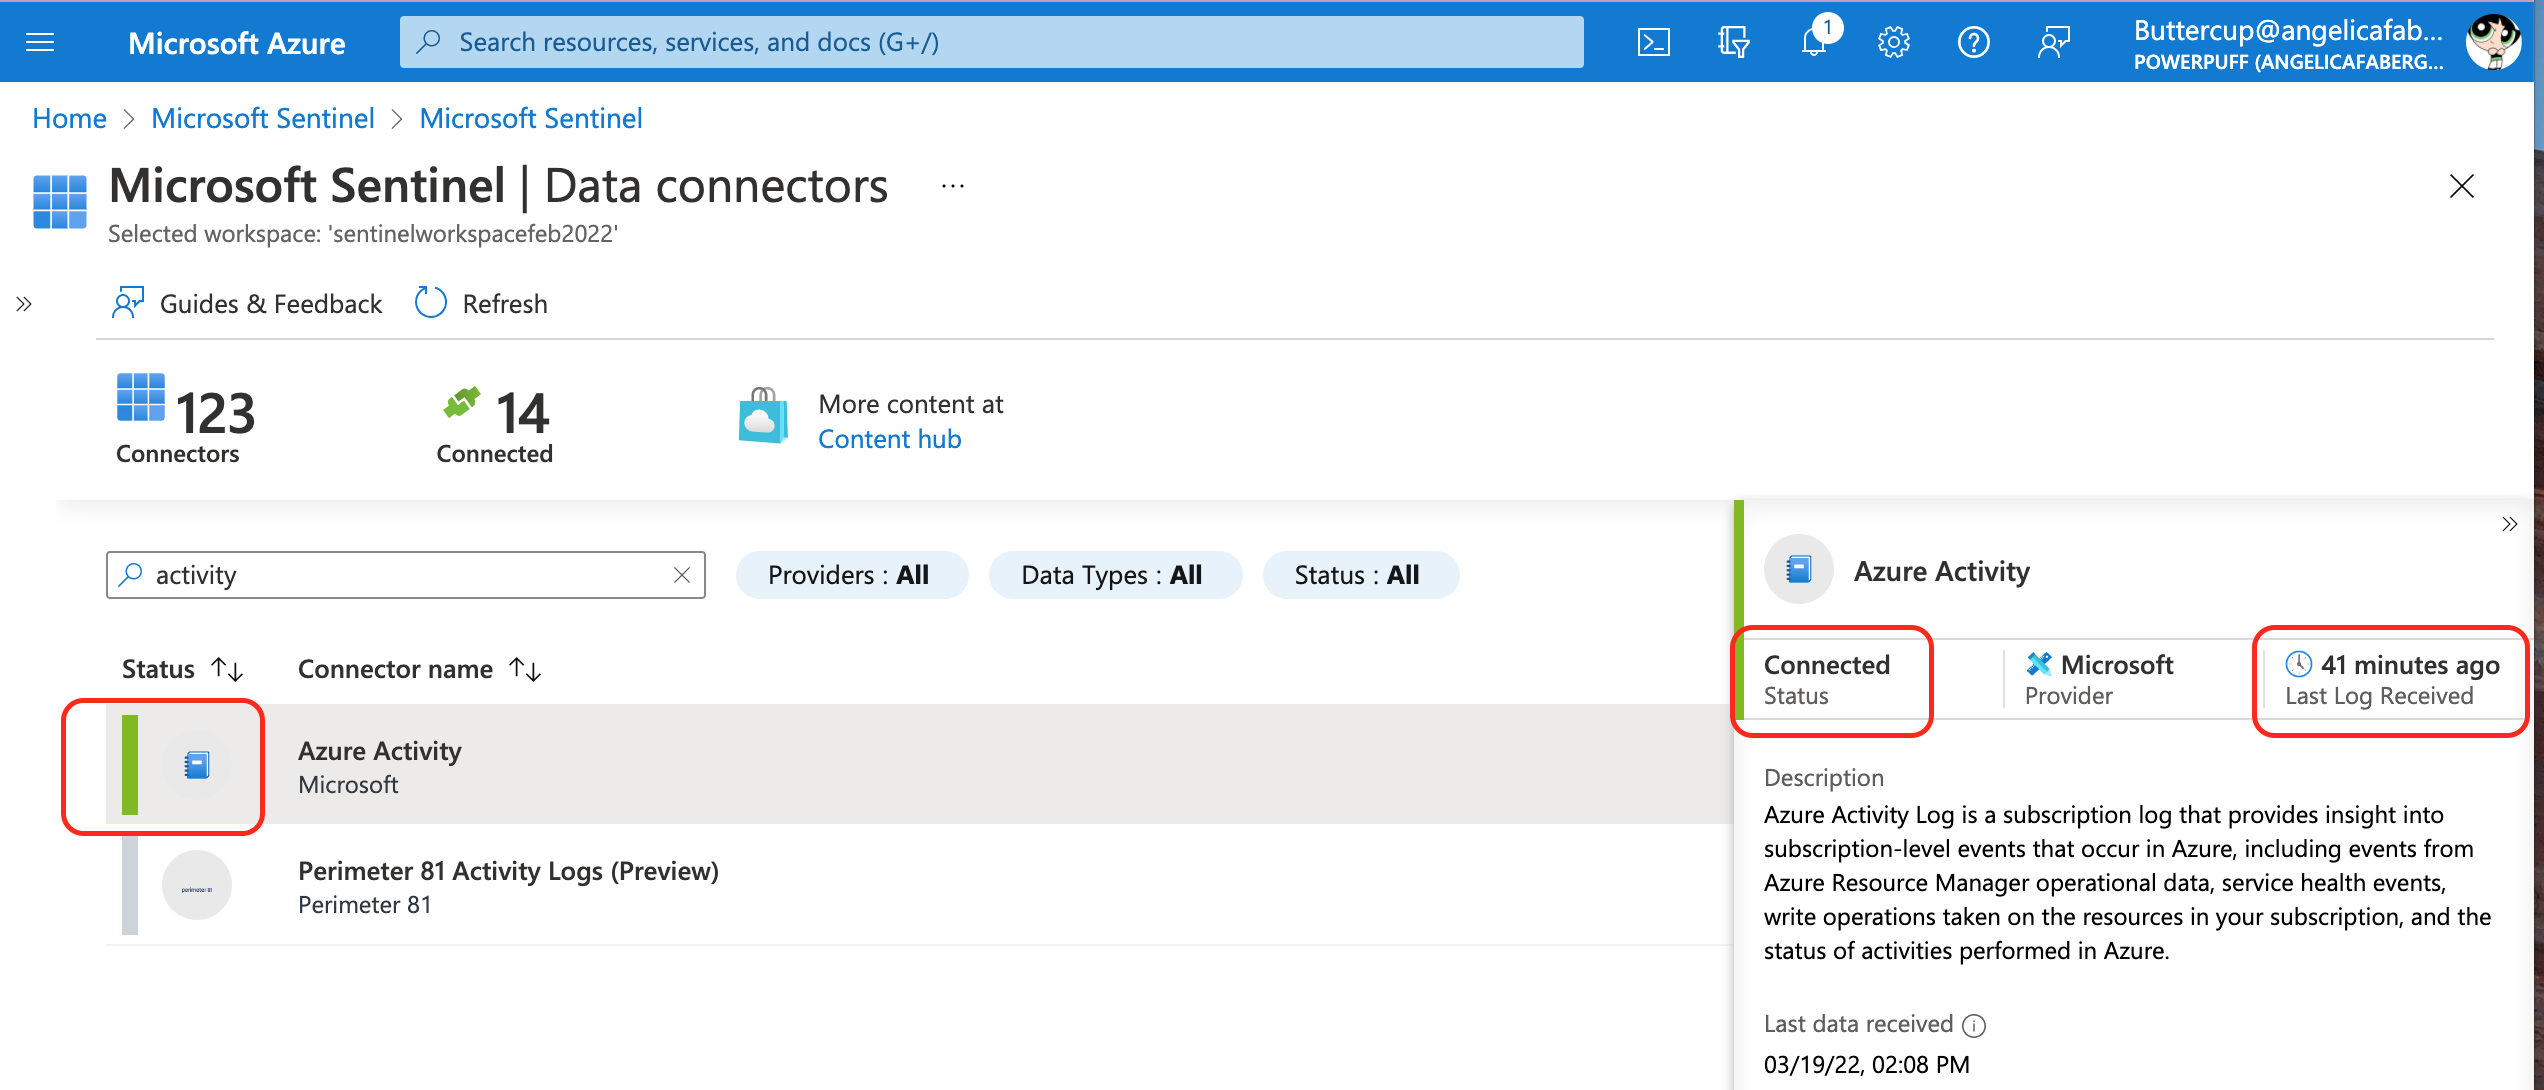Open the Providers: All filter
The height and width of the screenshot is (1090, 2544).
(x=851, y=574)
